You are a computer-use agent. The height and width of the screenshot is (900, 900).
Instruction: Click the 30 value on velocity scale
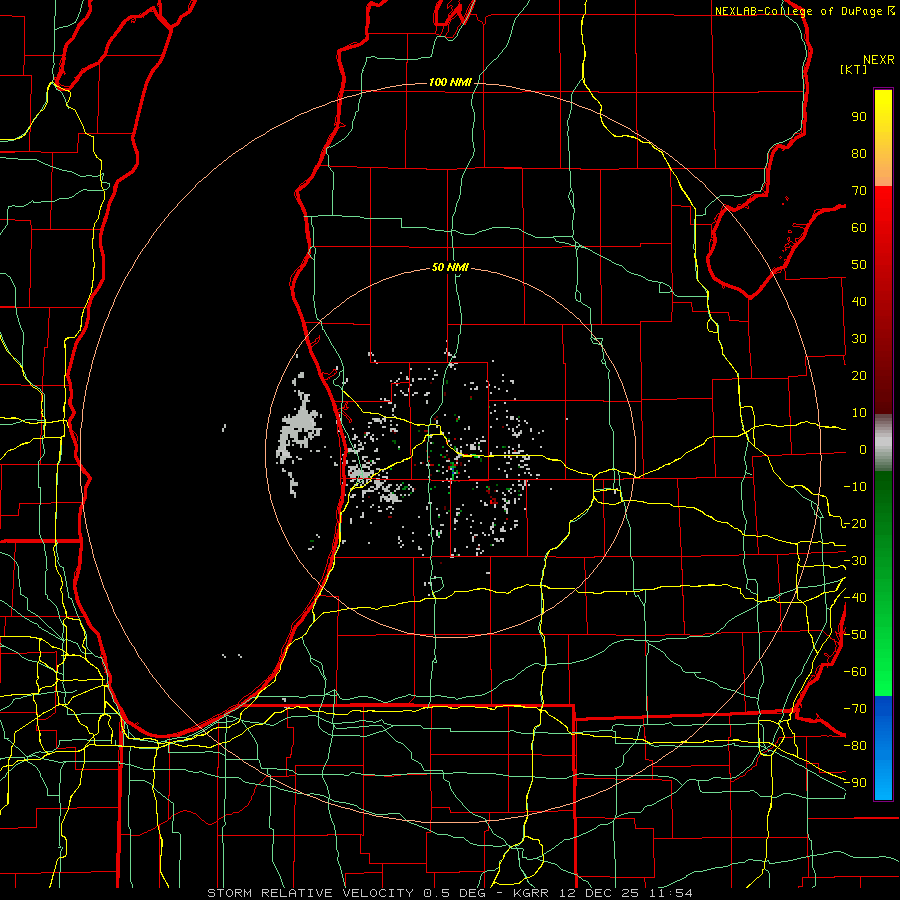pos(859,339)
